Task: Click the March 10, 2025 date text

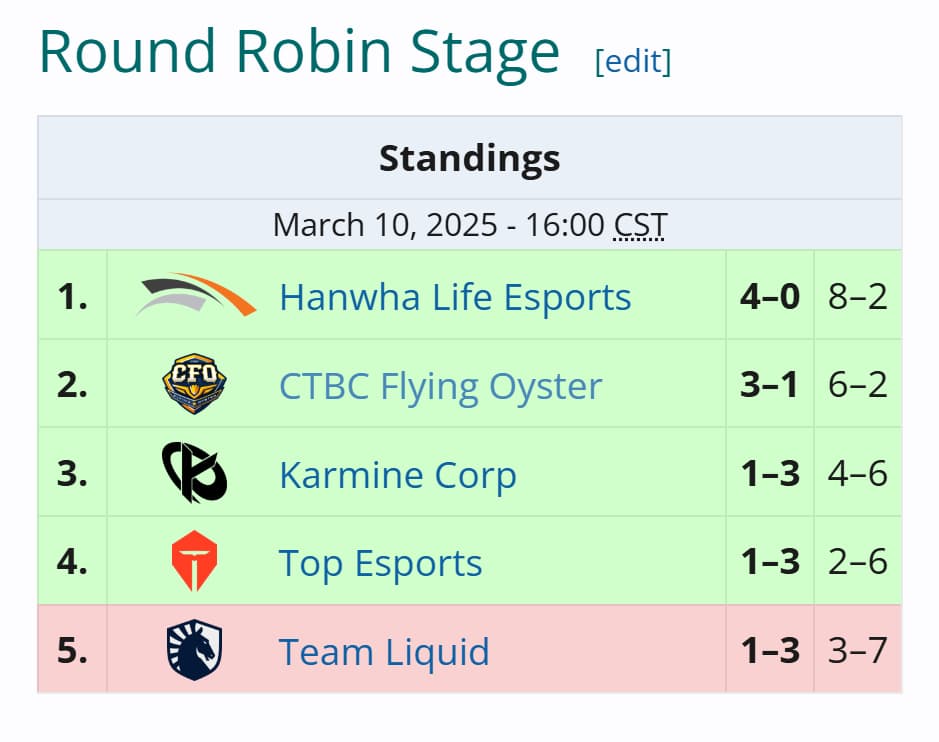Action: pos(385,224)
